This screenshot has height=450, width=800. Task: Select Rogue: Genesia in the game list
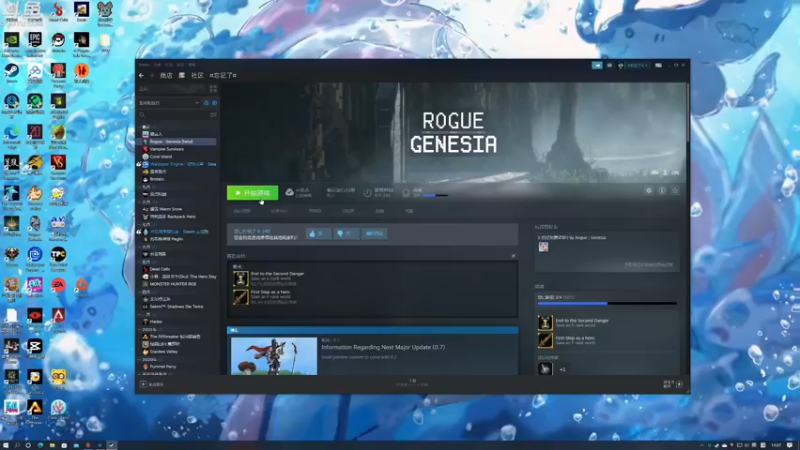click(x=178, y=141)
